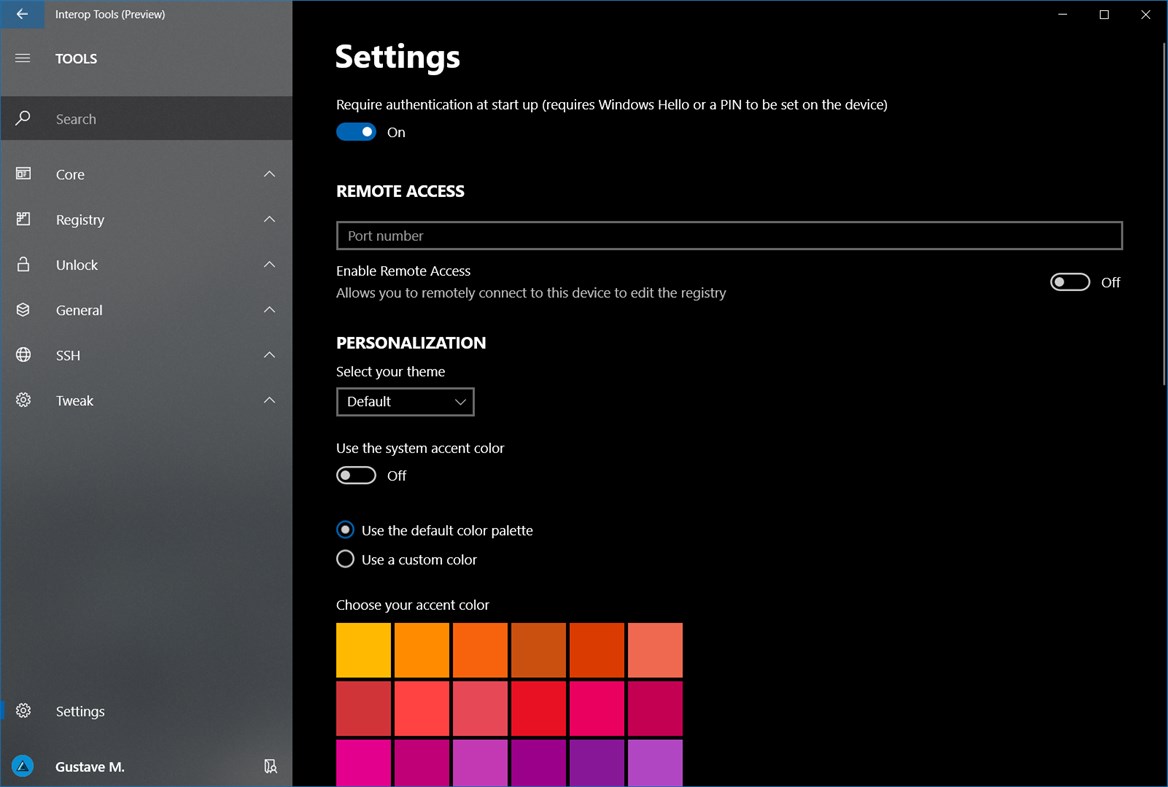This screenshot has width=1168, height=787.
Task: Click the hamburger menu icon beside TOOLS
Action: [23, 58]
